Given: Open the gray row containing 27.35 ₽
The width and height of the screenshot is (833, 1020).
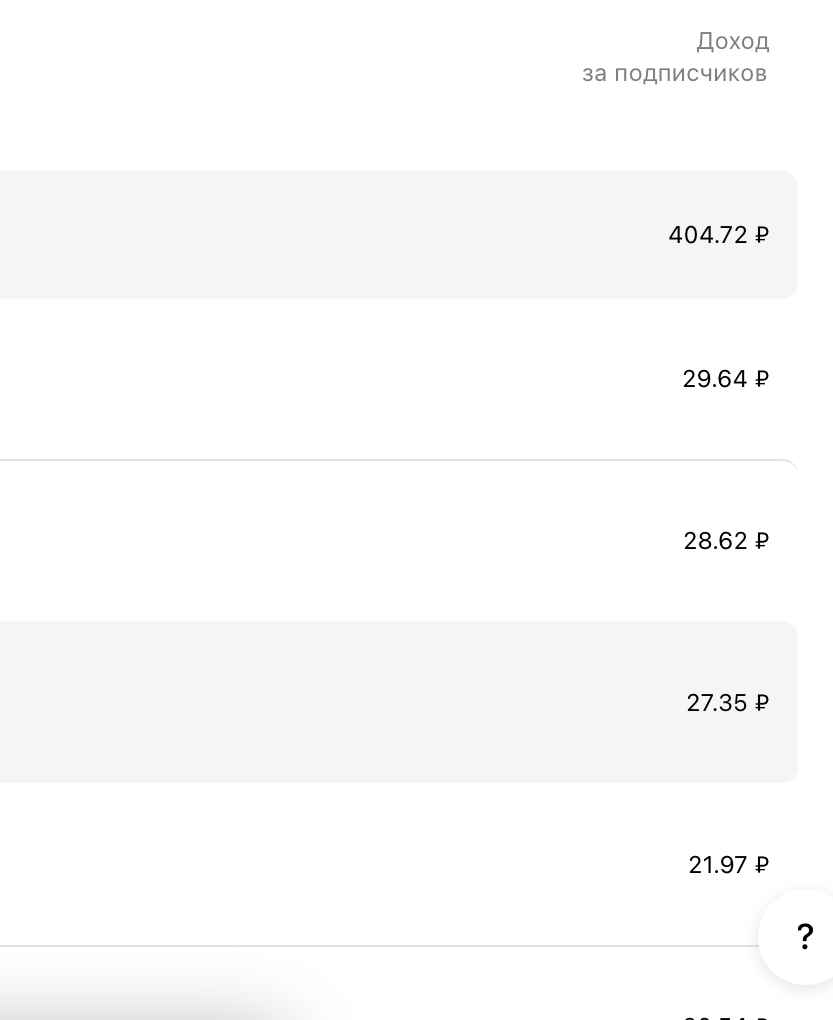Looking at the screenshot, I should pos(399,702).
